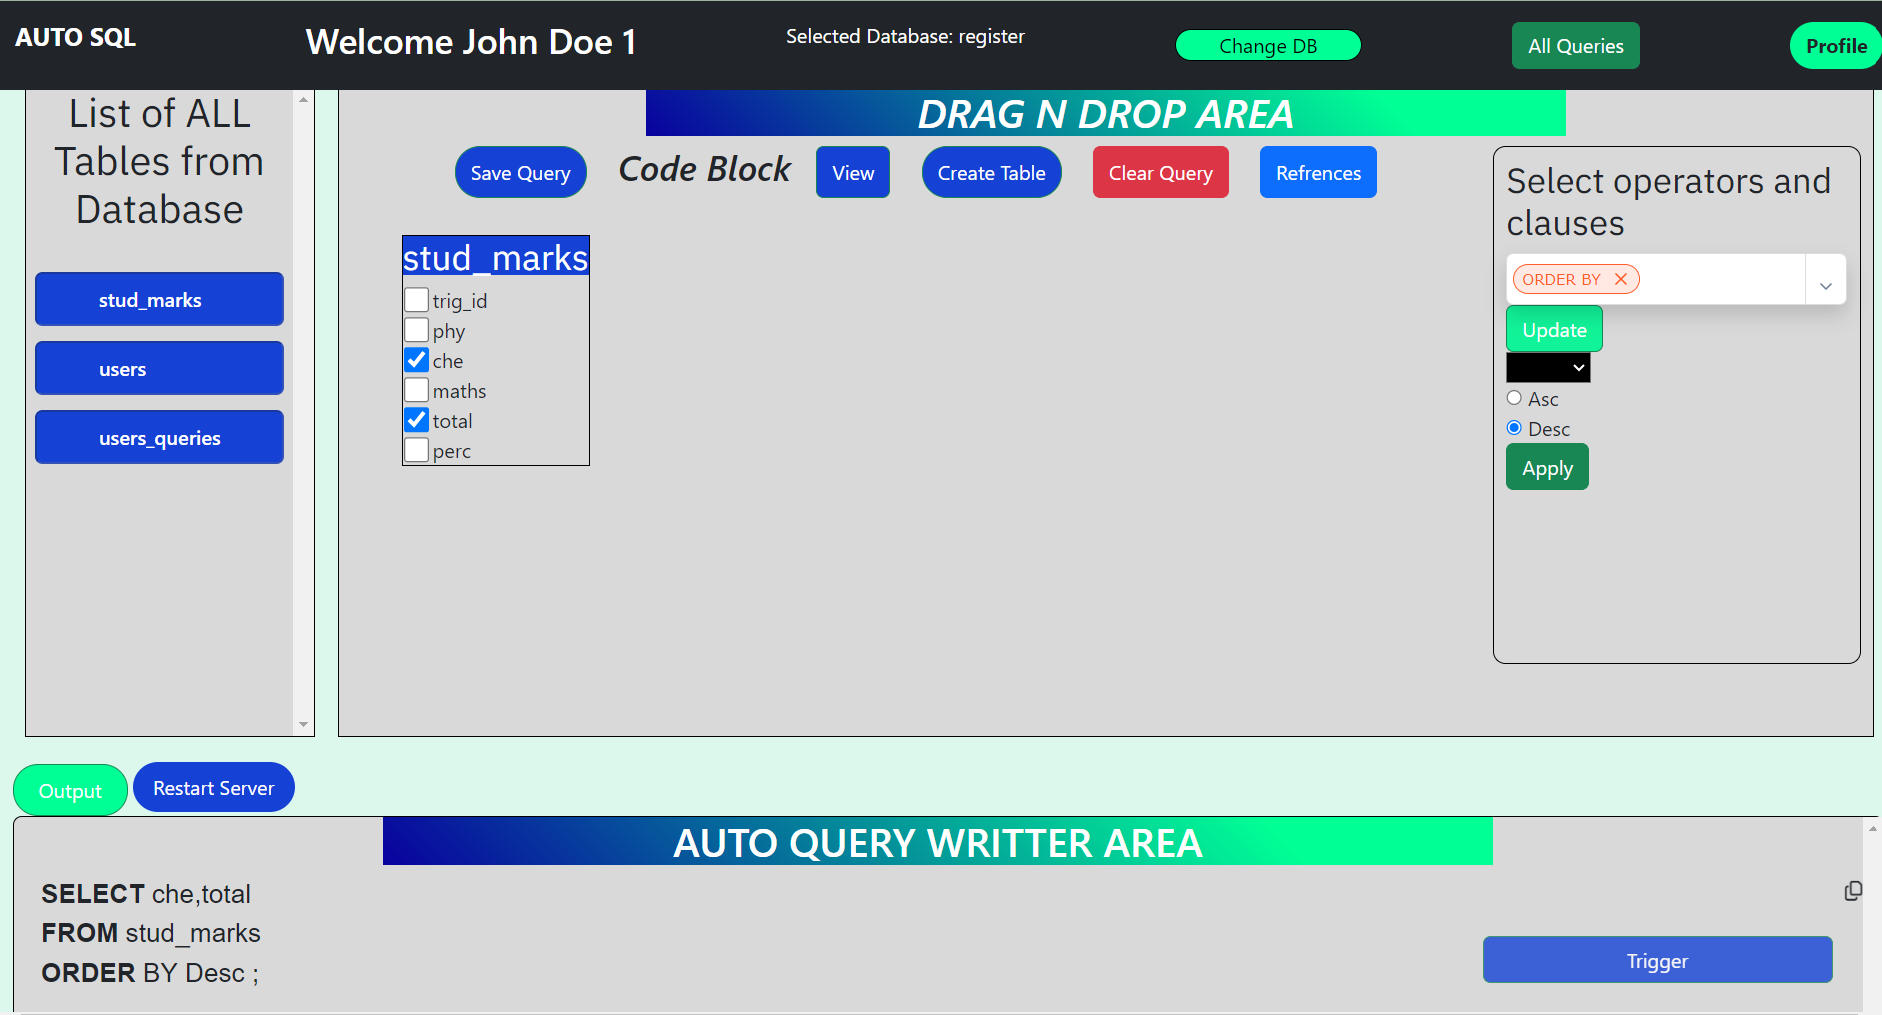
Task: Remove the ORDER BY clause chip
Action: coord(1622,279)
